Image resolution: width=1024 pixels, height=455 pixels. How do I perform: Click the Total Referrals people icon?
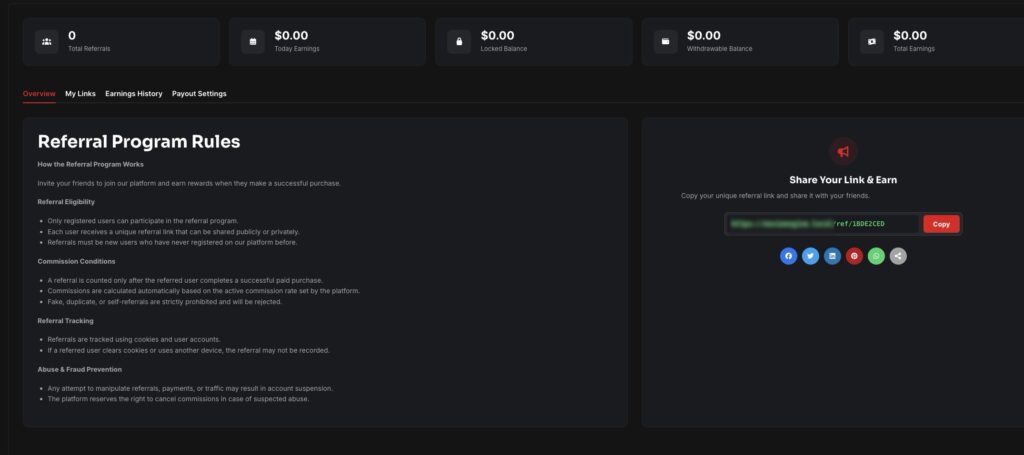coord(47,42)
